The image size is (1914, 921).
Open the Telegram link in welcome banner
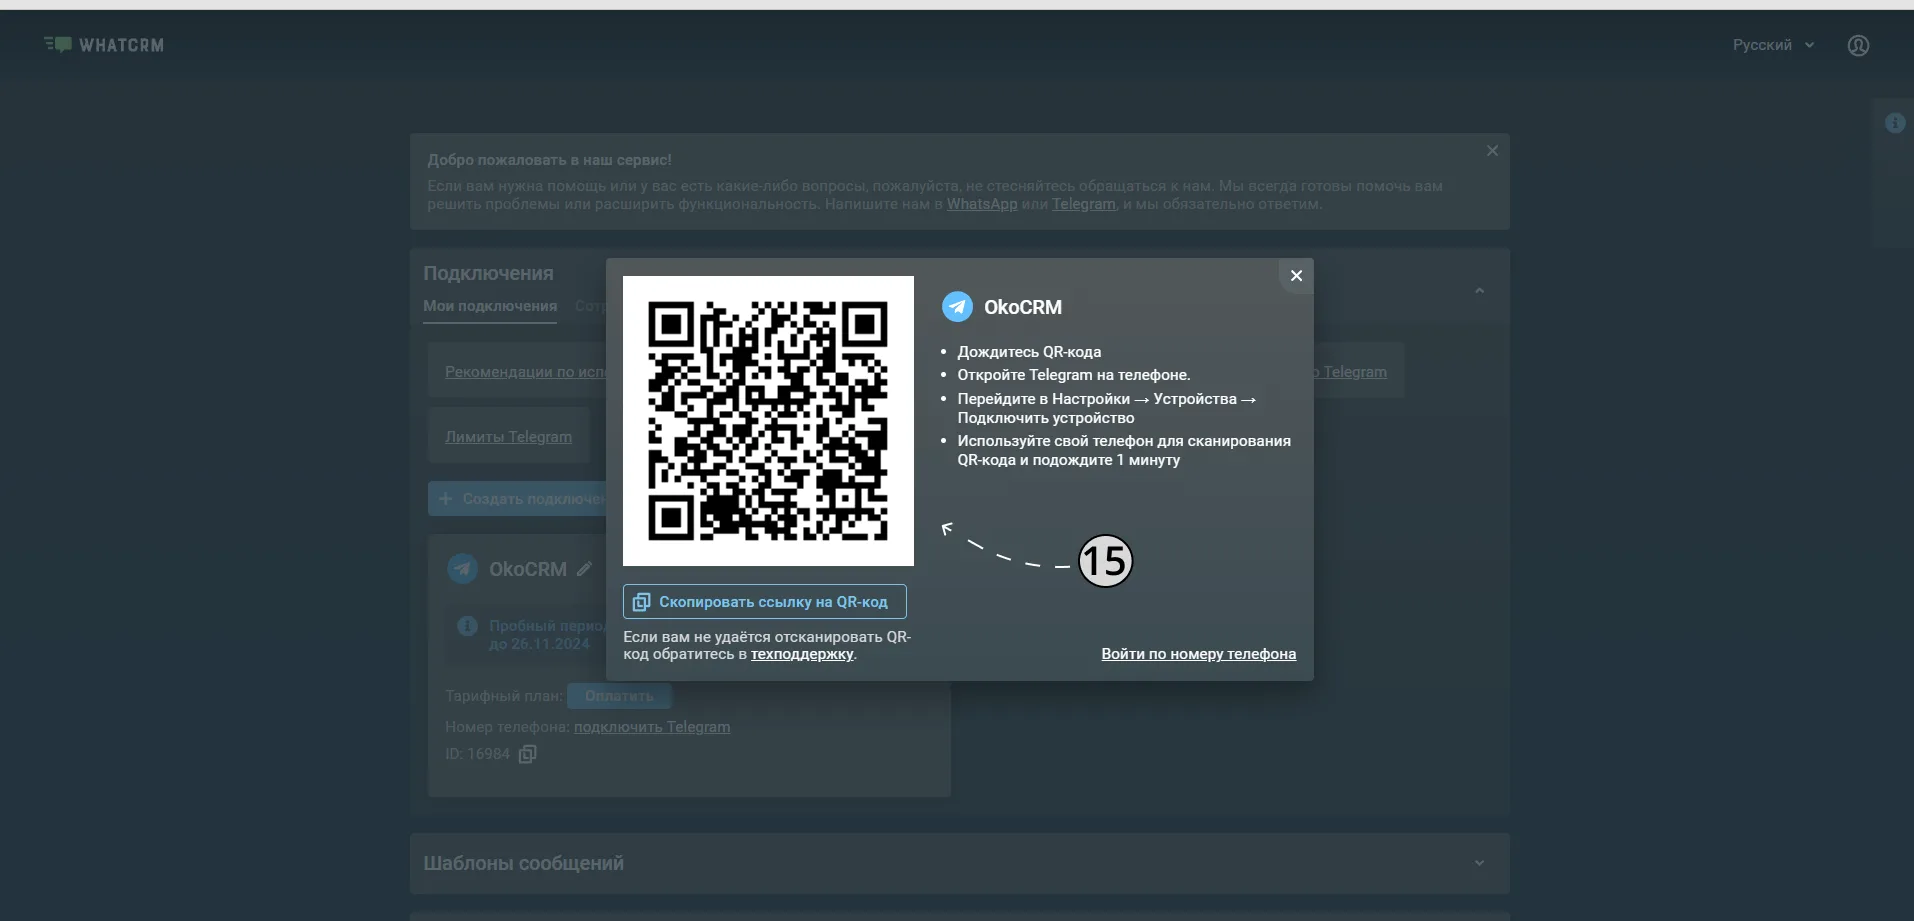point(1083,204)
